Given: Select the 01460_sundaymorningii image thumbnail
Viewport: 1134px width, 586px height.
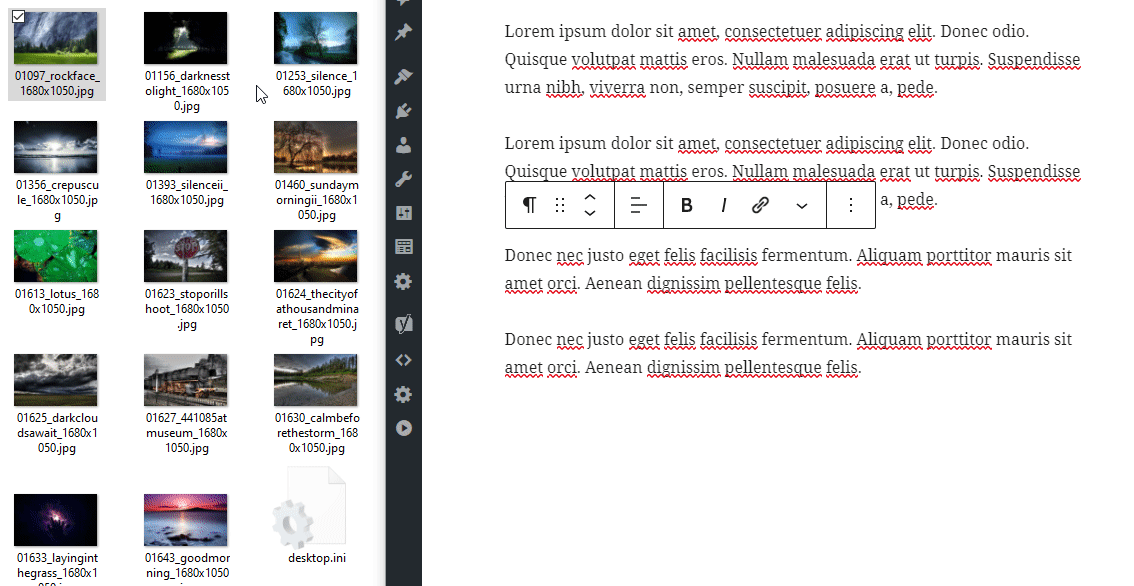Looking at the screenshot, I should [315, 147].
